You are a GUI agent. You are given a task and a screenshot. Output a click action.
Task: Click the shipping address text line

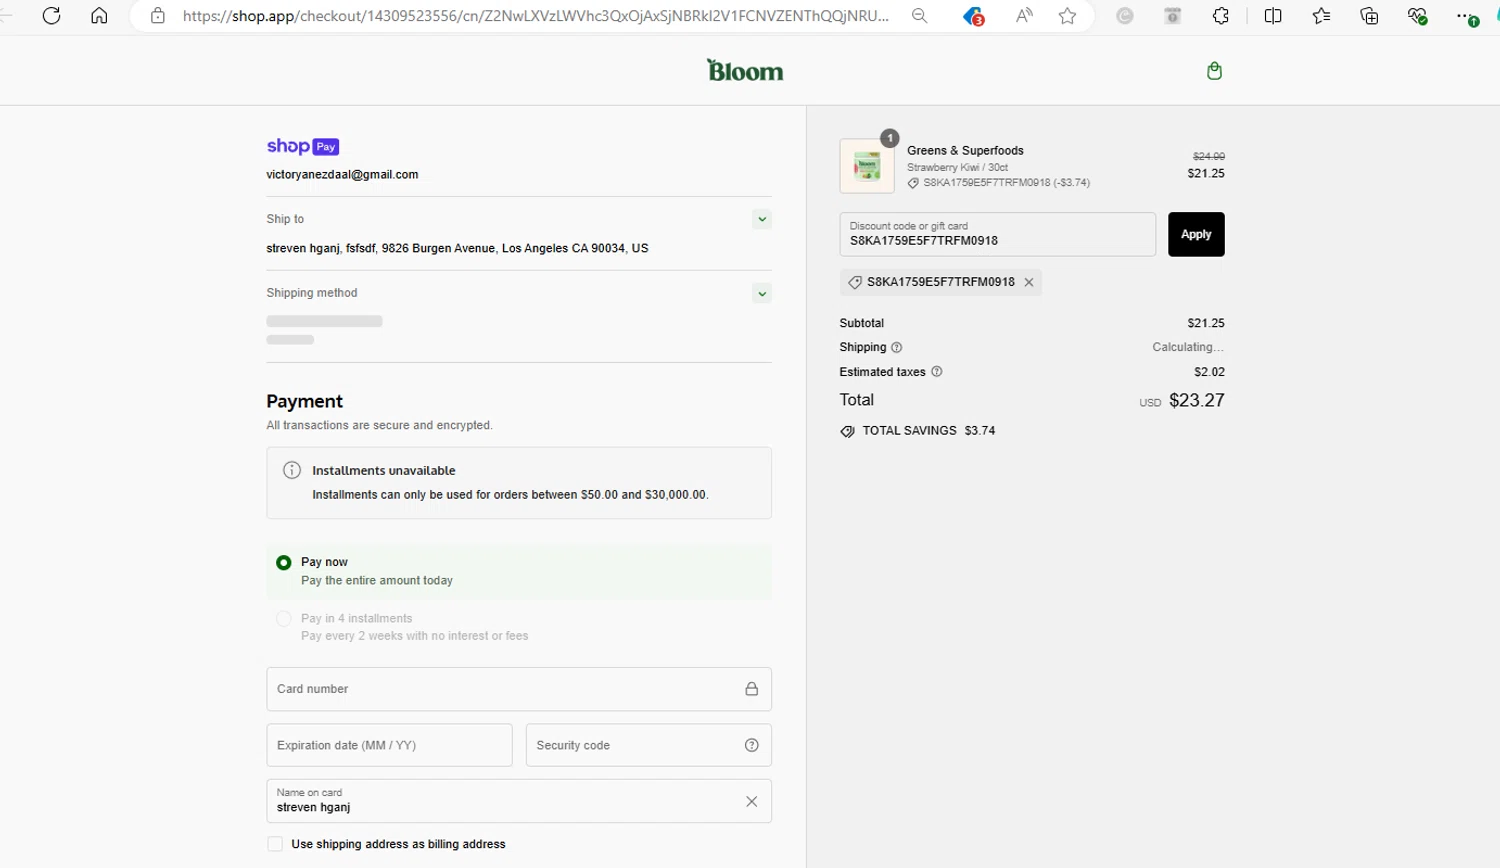pos(457,248)
